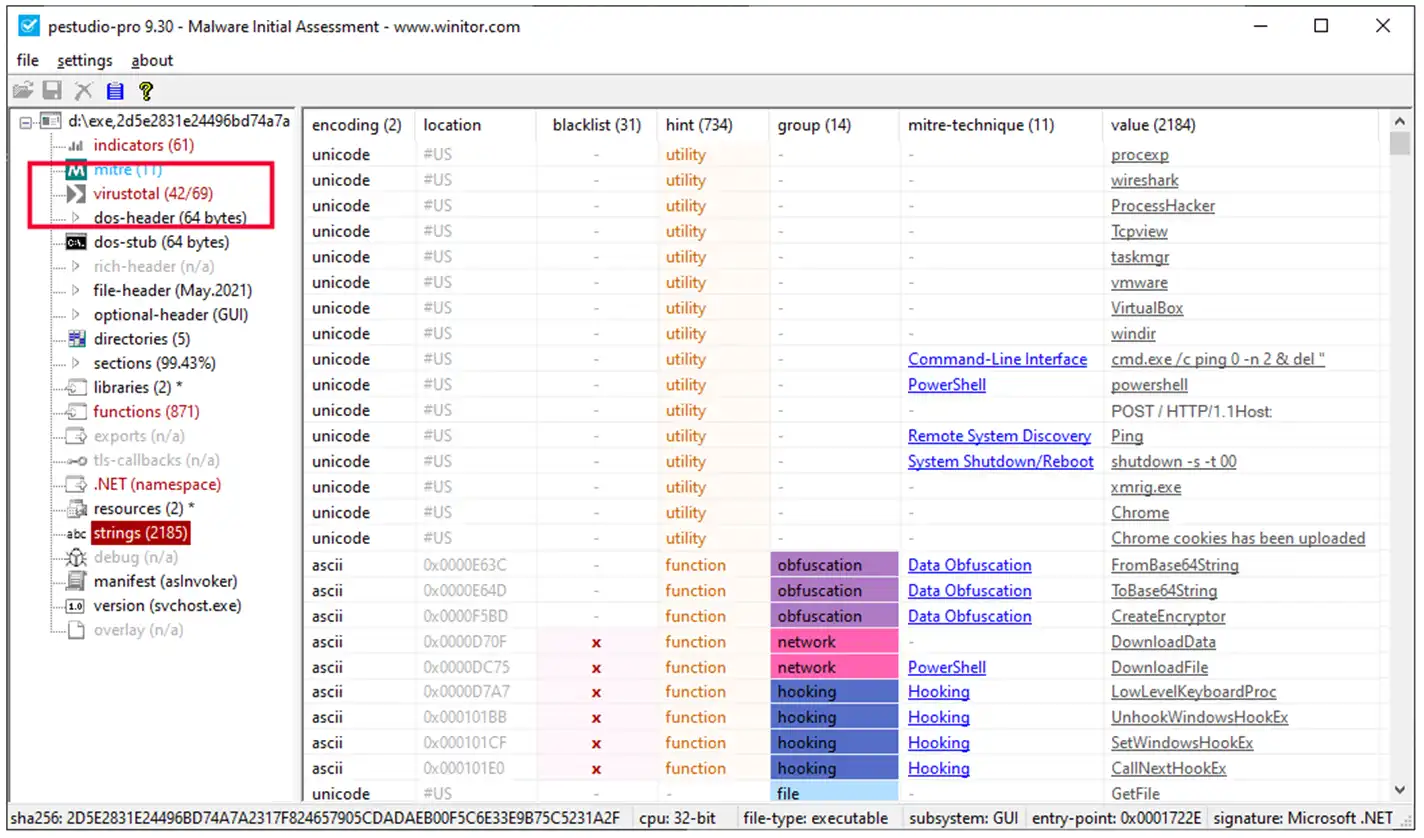The image size is (1424, 838).
Task: Click the directories grid icon
Action: click(76, 339)
